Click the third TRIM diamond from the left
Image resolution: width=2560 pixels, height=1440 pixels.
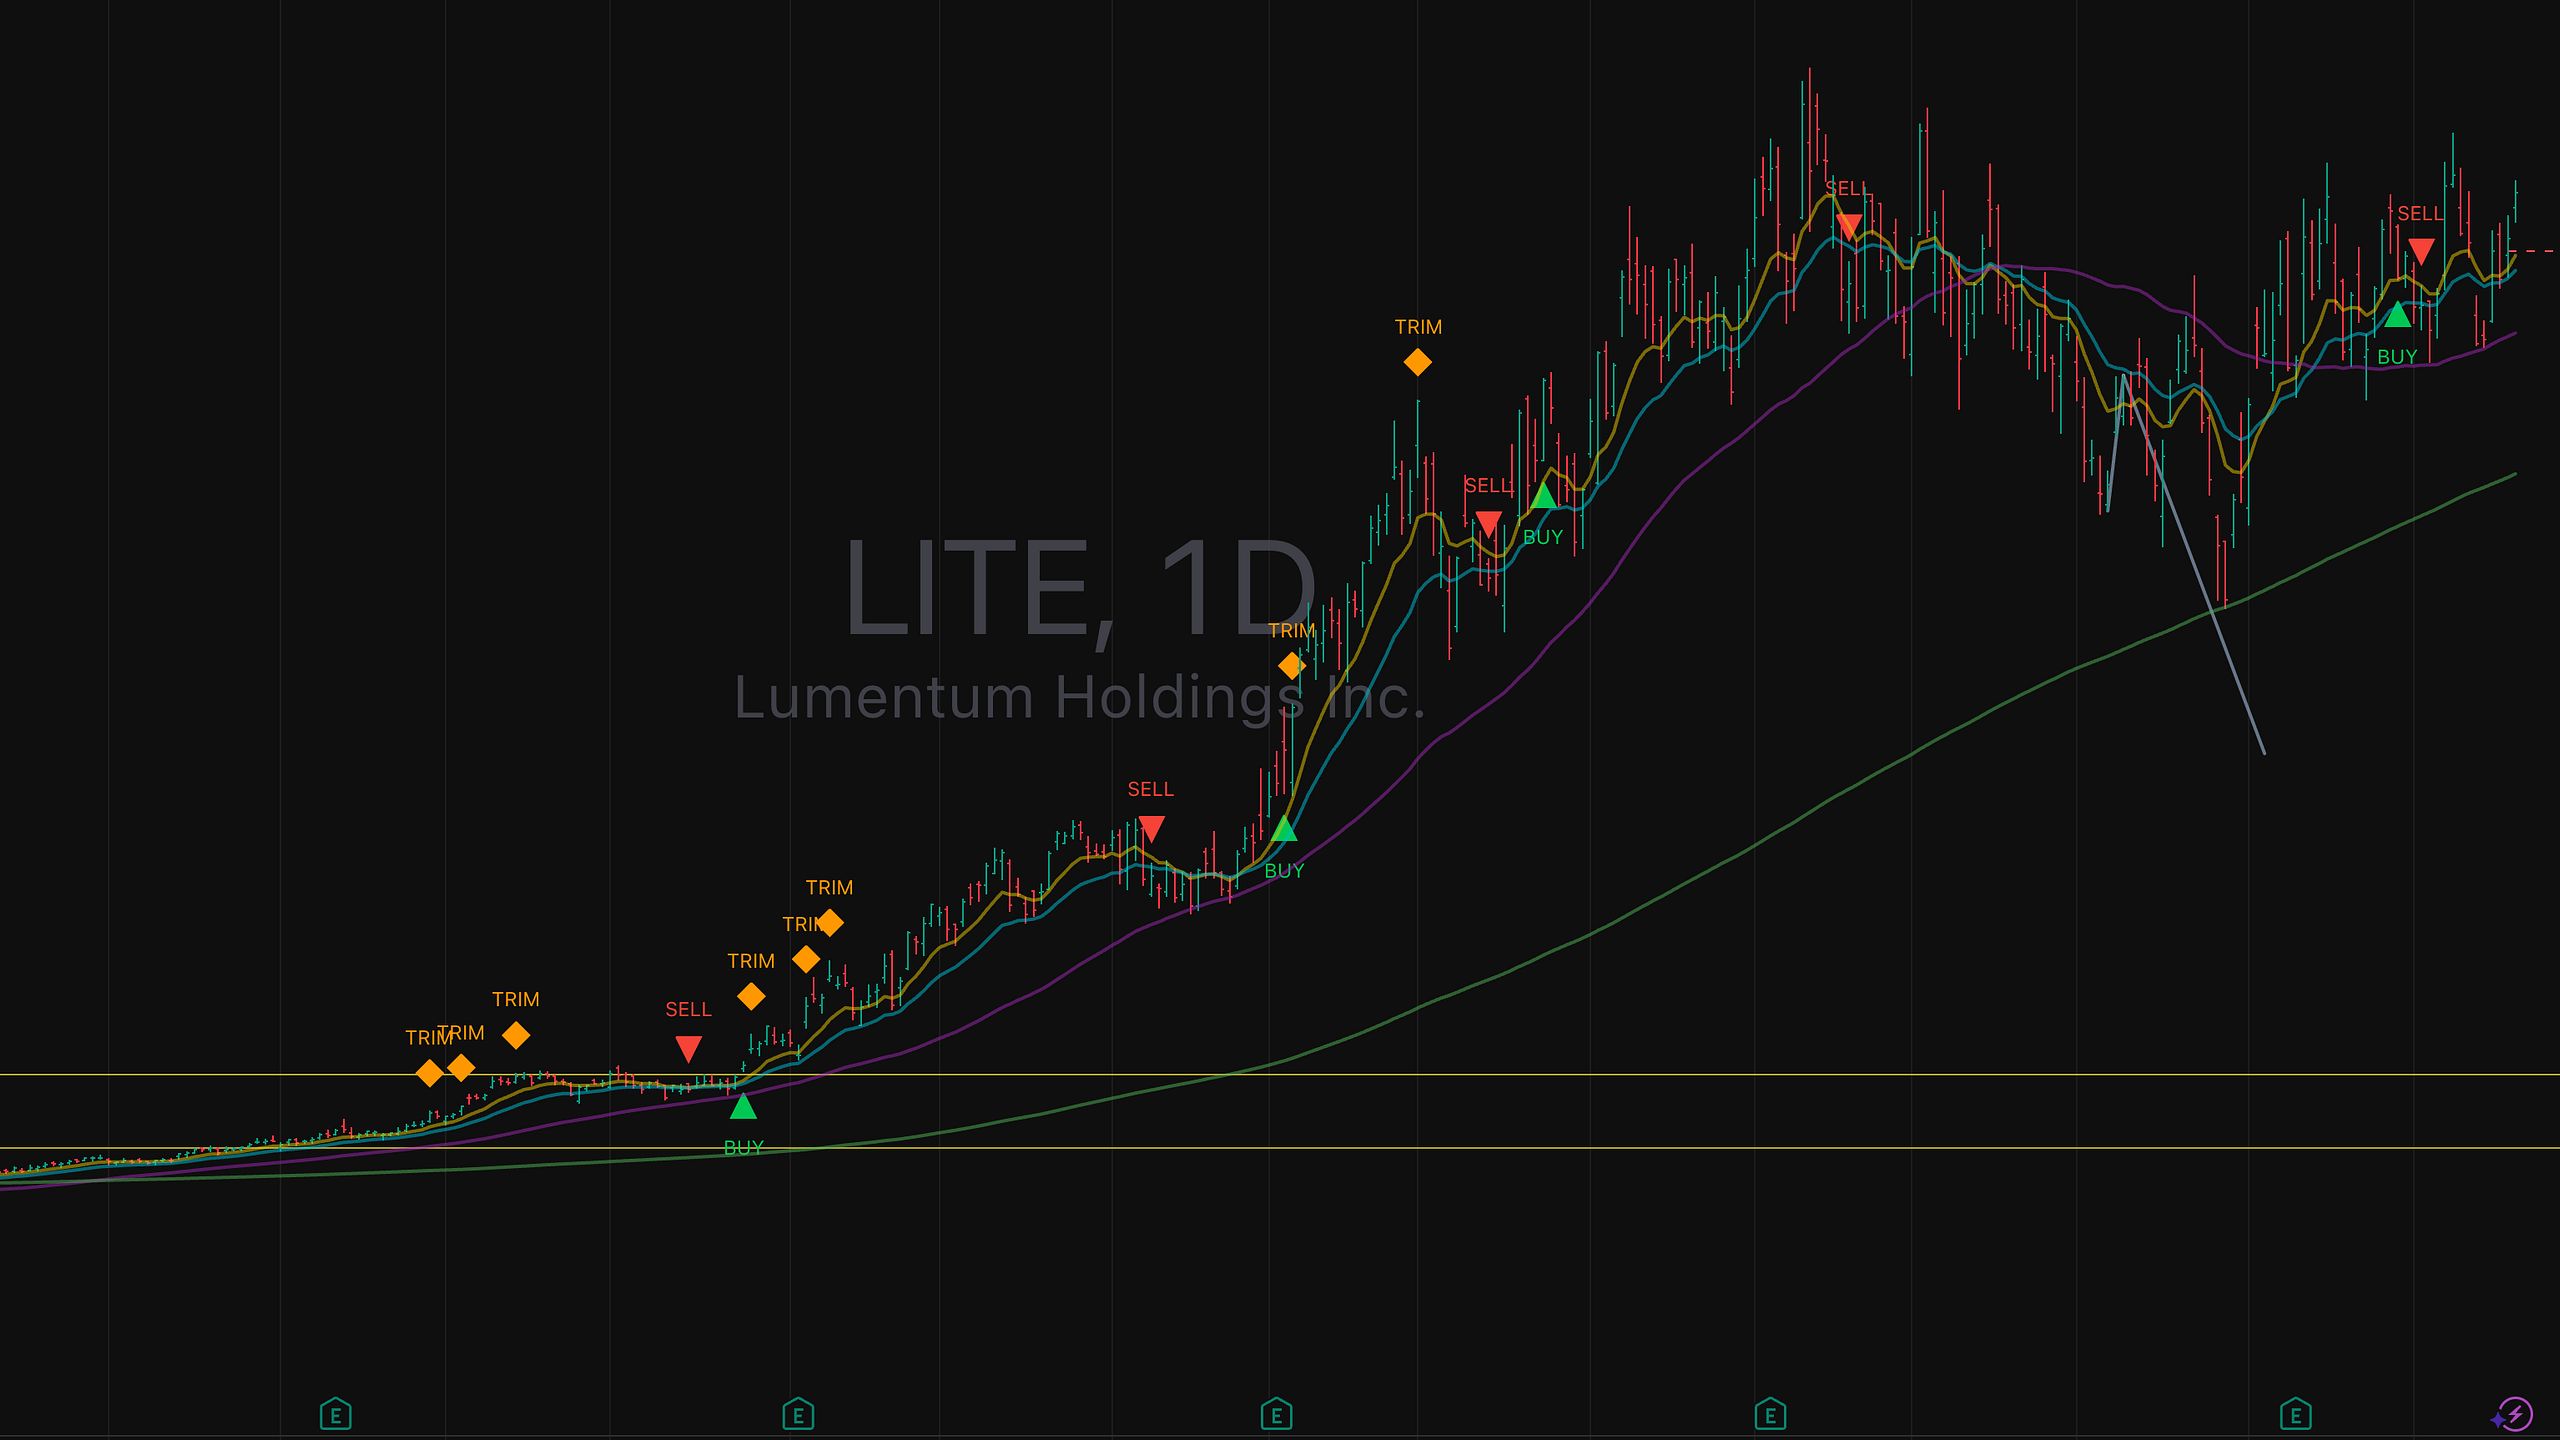pos(516,1035)
